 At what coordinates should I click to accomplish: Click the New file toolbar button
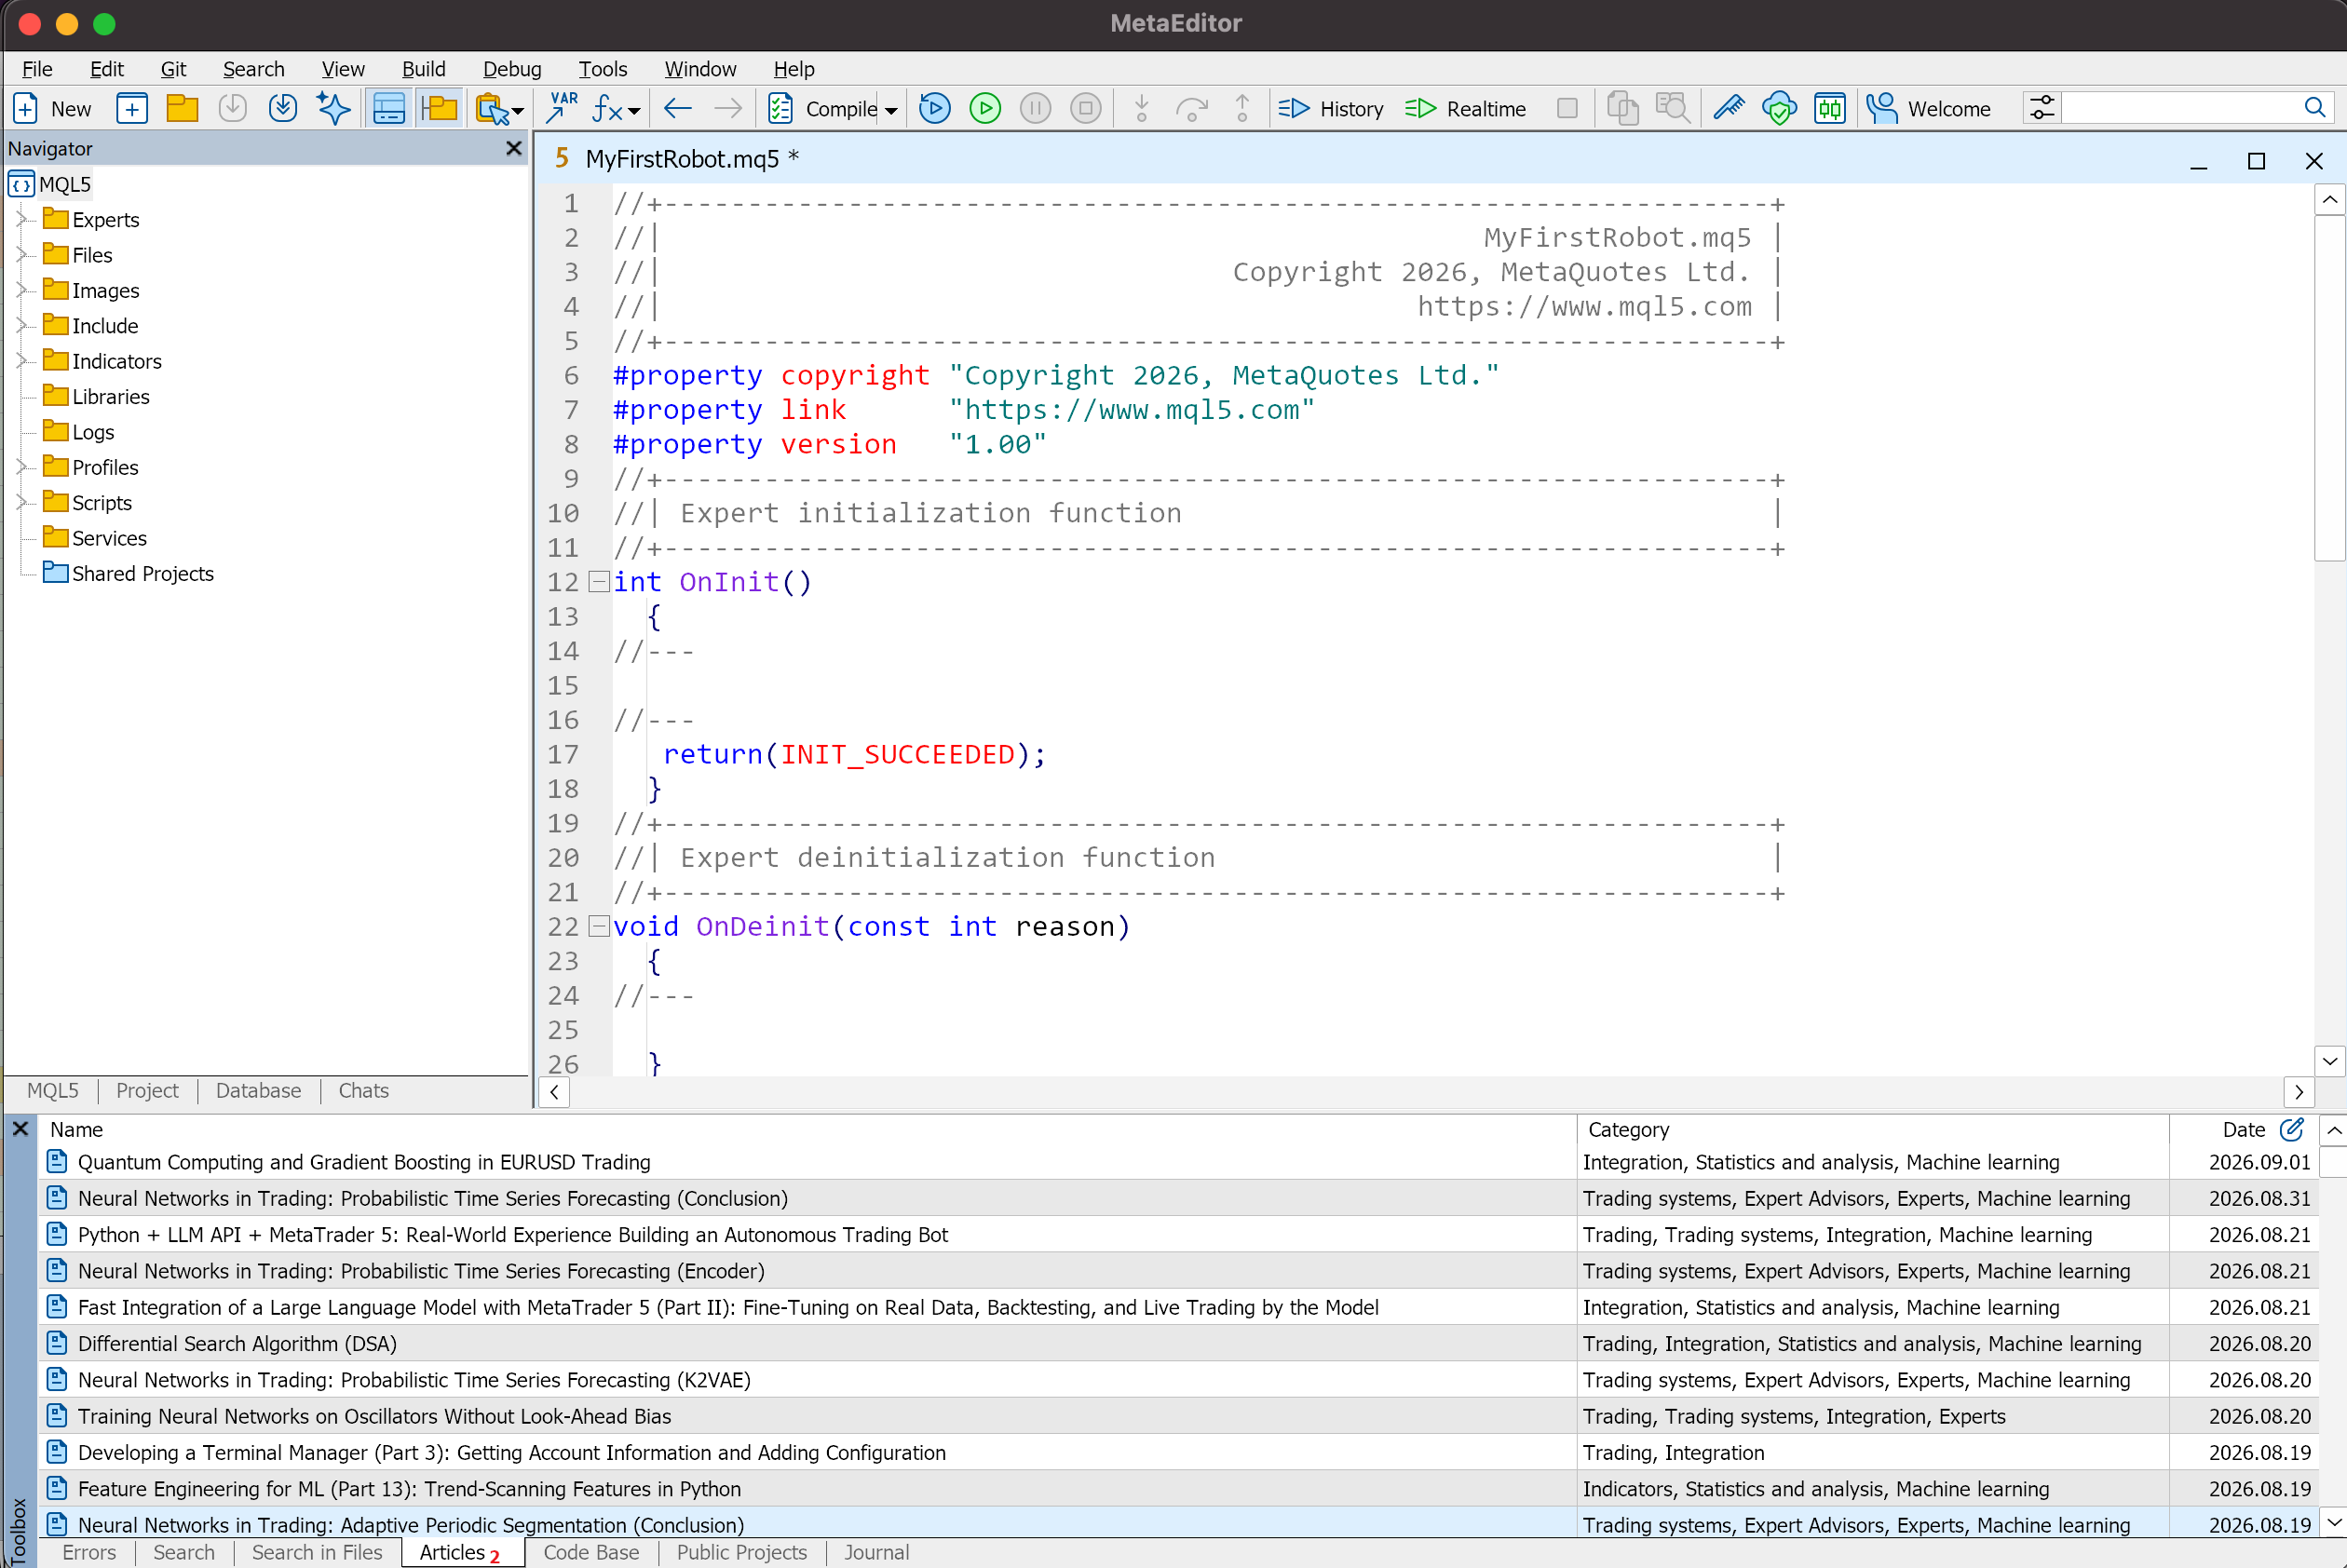pos(51,108)
